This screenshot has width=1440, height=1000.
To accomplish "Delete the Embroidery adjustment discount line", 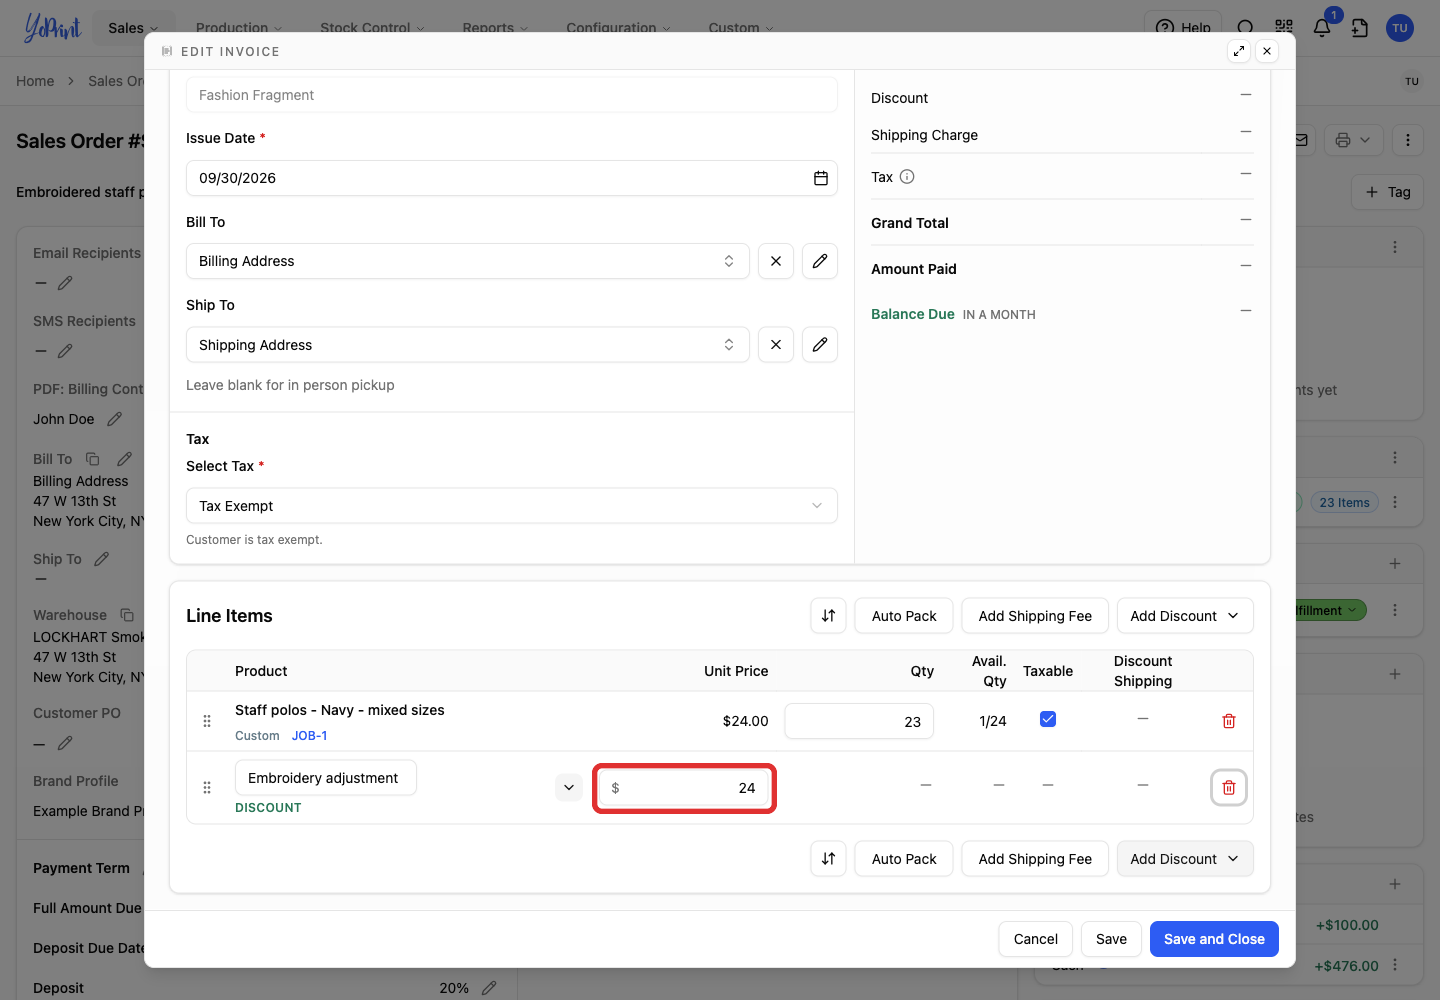I will [x=1229, y=788].
